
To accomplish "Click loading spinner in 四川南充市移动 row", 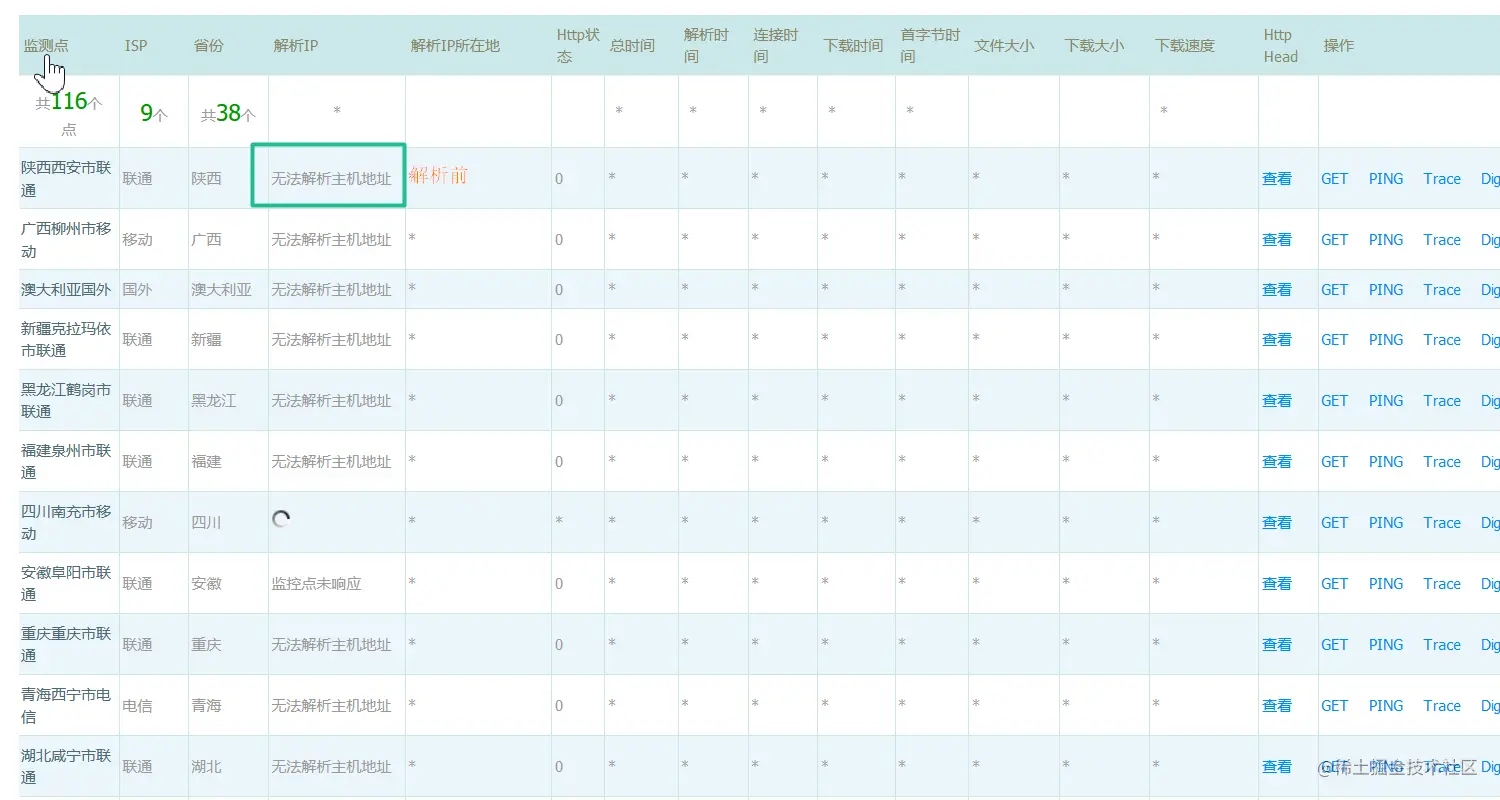I will pos(281,519).
